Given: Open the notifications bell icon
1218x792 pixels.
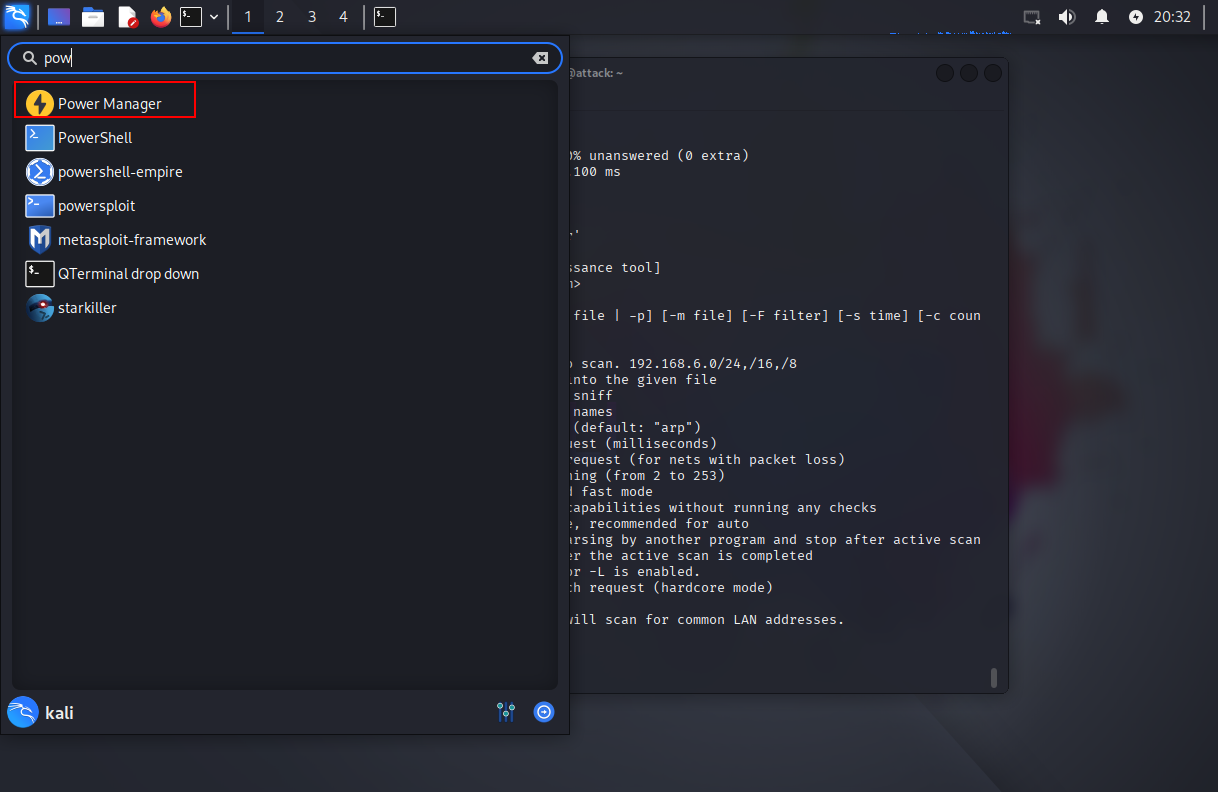Looking at the screenshot, I should pyautogui.click(x=1102, y=17).
